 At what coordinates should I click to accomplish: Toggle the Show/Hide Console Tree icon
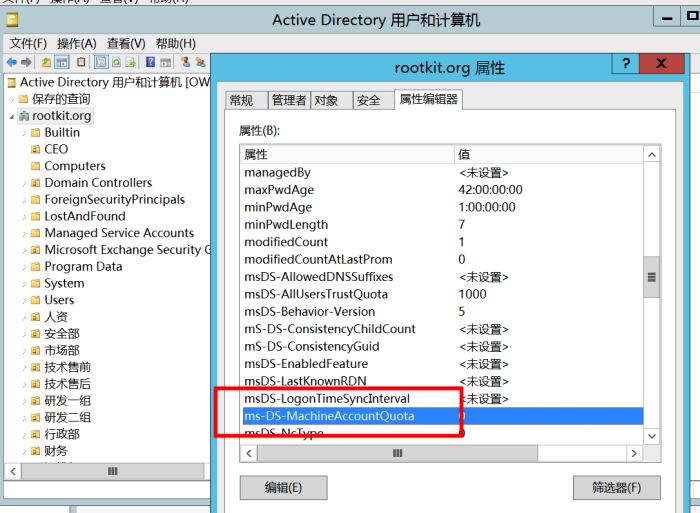[x=62, y=62]
